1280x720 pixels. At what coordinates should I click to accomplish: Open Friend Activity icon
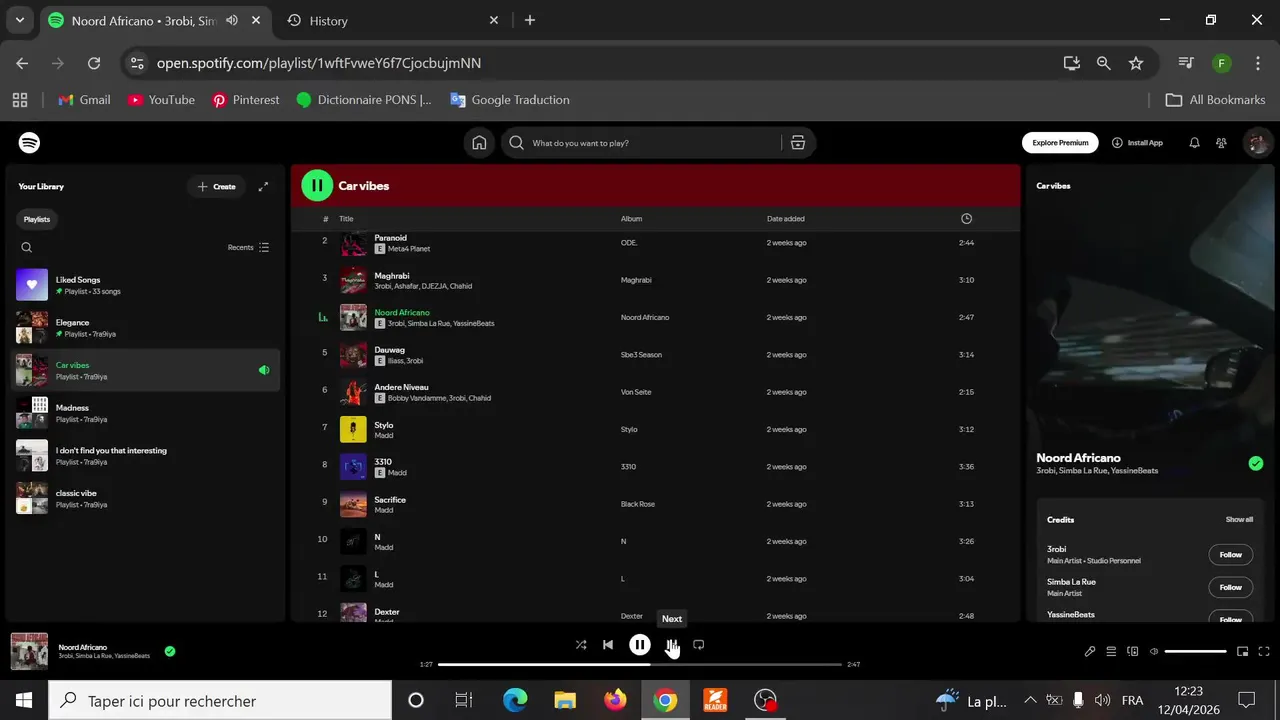pos(1221,143)
